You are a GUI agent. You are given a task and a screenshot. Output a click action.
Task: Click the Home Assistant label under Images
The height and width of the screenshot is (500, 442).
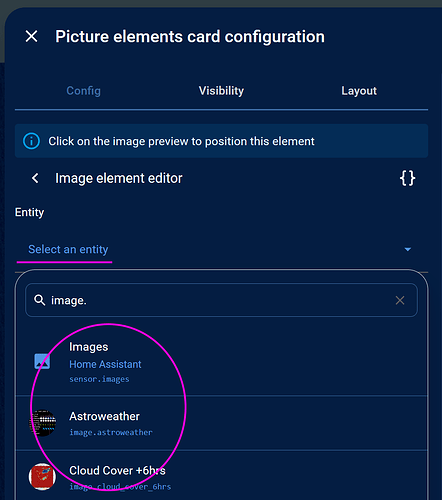click(105, 364)
